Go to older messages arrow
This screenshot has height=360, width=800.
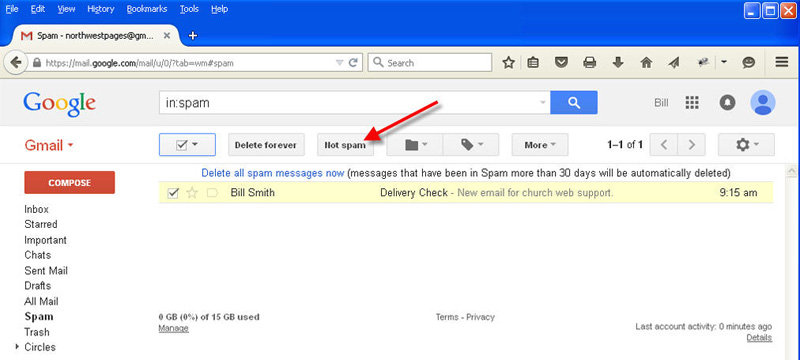click(692, 145)
